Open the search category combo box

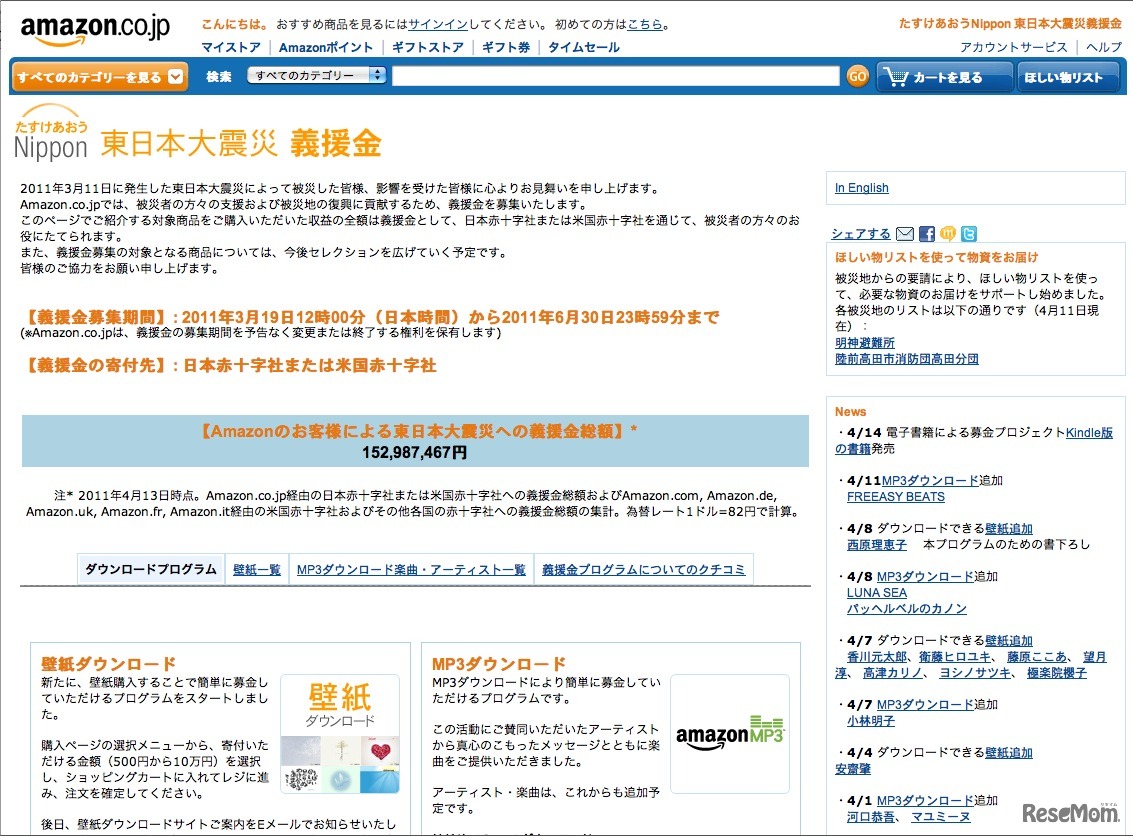point(318,73)
